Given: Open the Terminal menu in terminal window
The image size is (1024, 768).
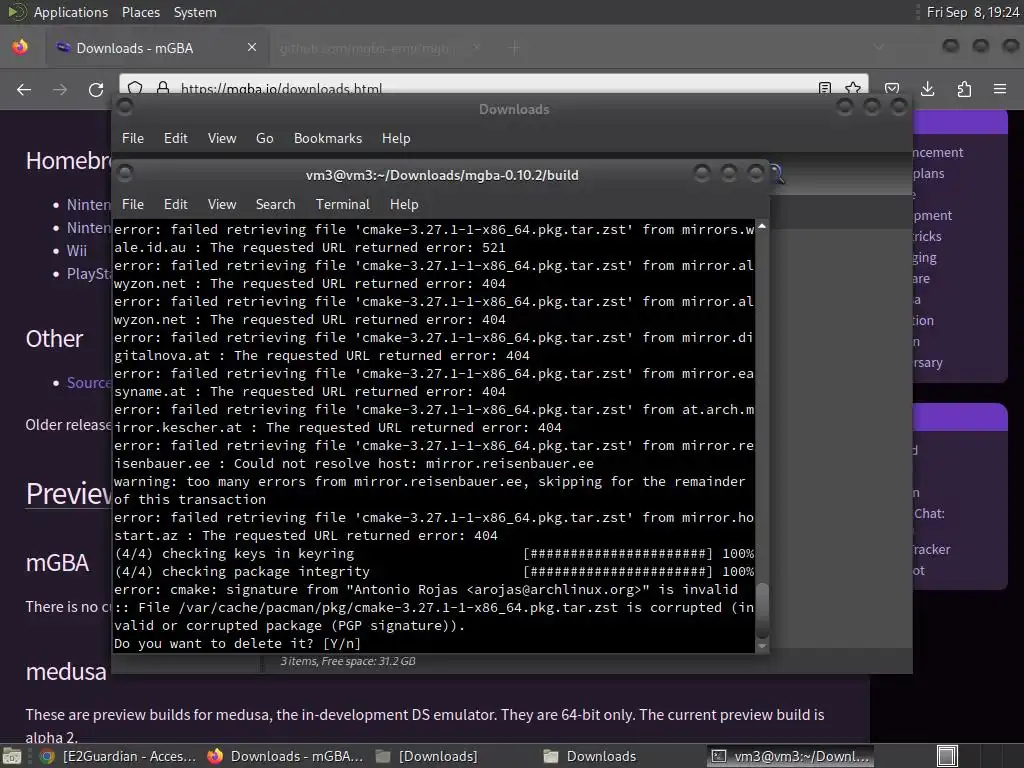Looking at the screenshot, I should coord(343,204).
